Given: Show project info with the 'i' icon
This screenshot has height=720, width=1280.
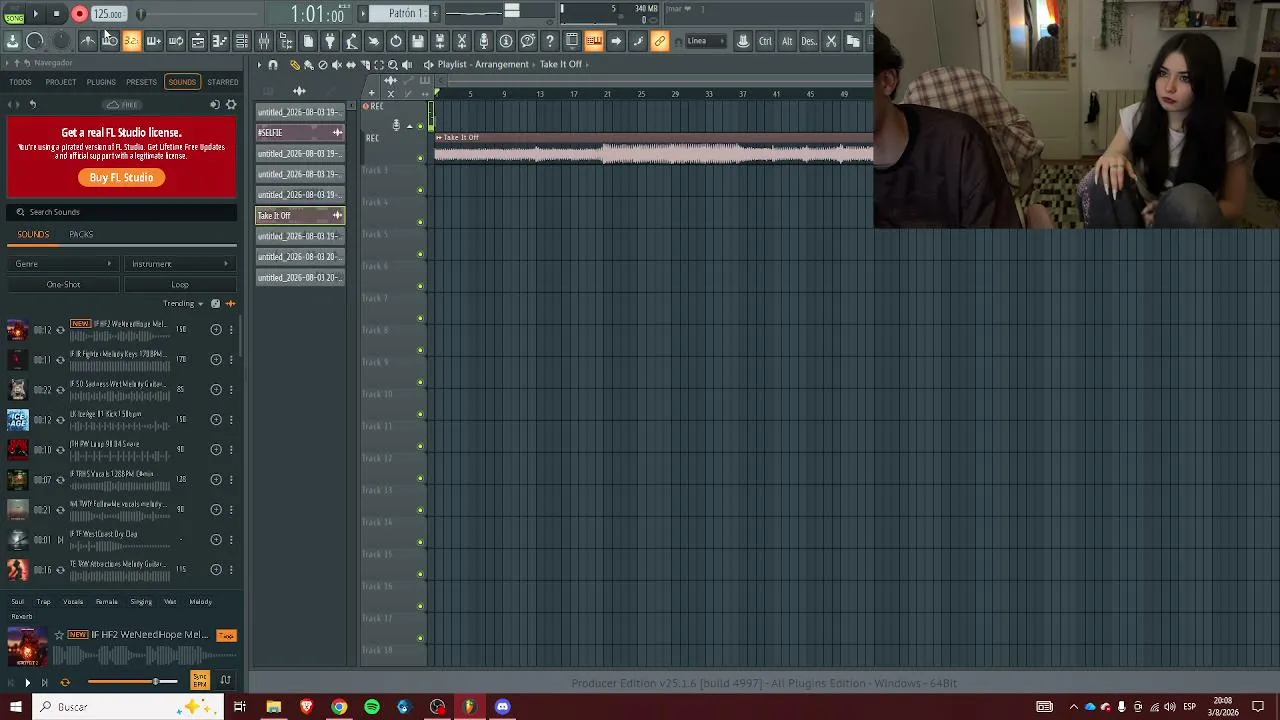Looking at the screenshot, I should [506, 41].
